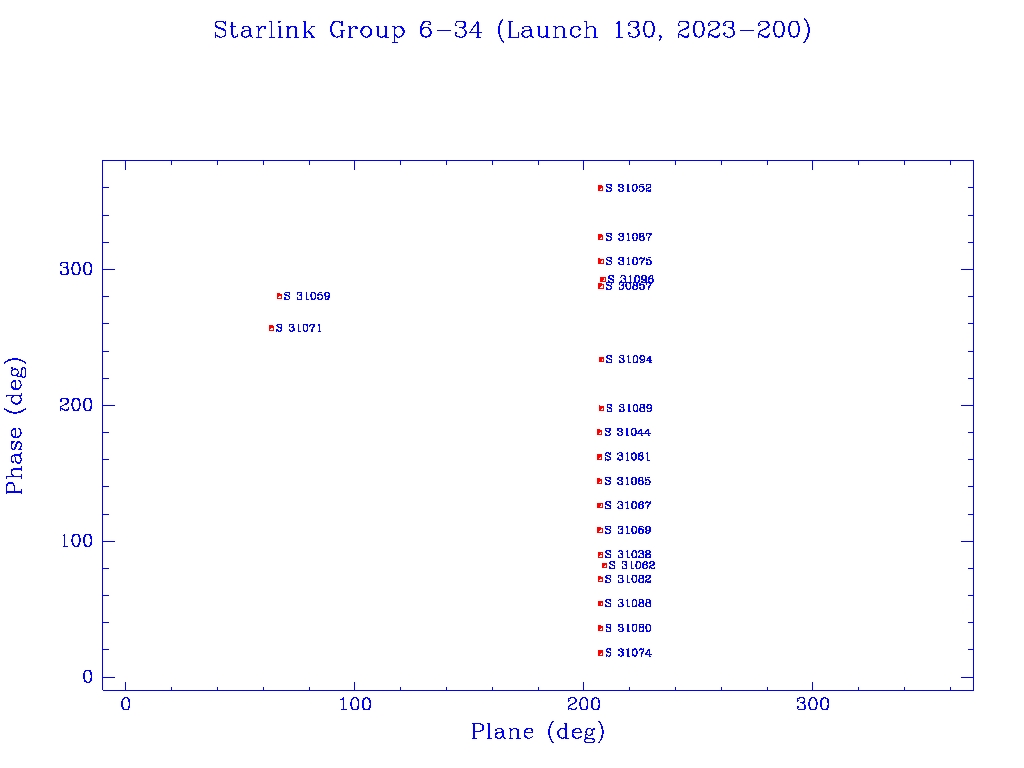Click the S 31061 satellite label text

tap(627, 457)
